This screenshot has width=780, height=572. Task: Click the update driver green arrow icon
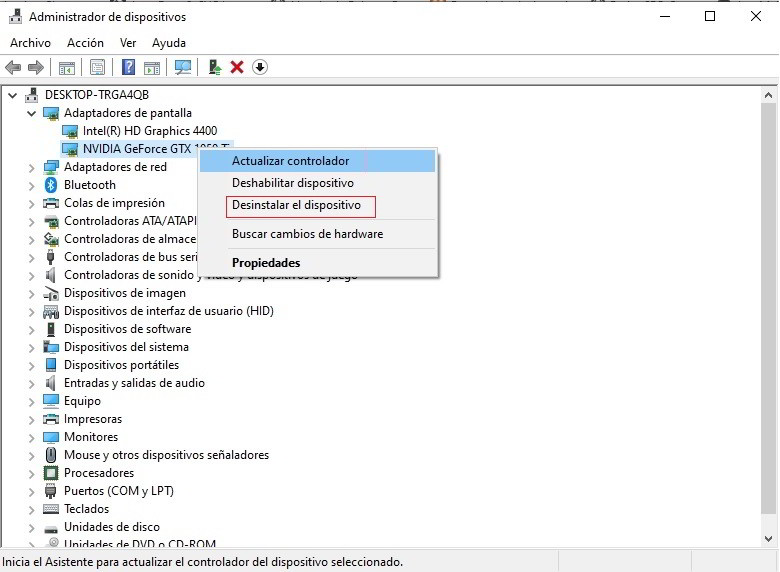[x=214, y=67]
